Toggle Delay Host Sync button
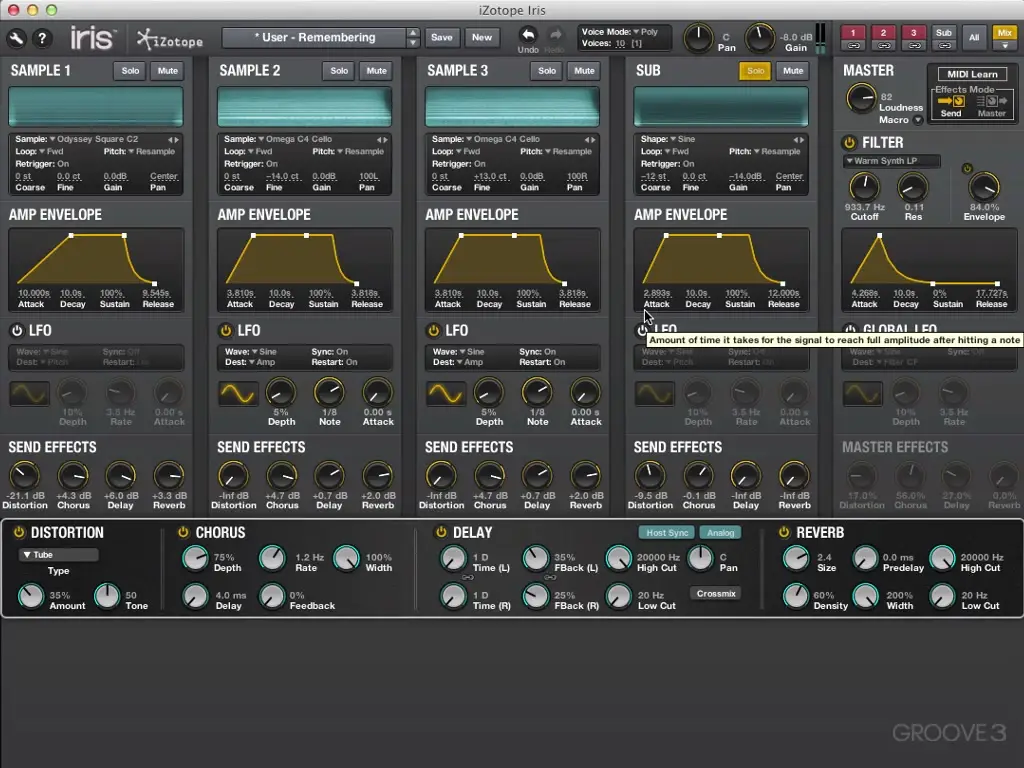Screen dimensions: 1024x768 [667, 533]
